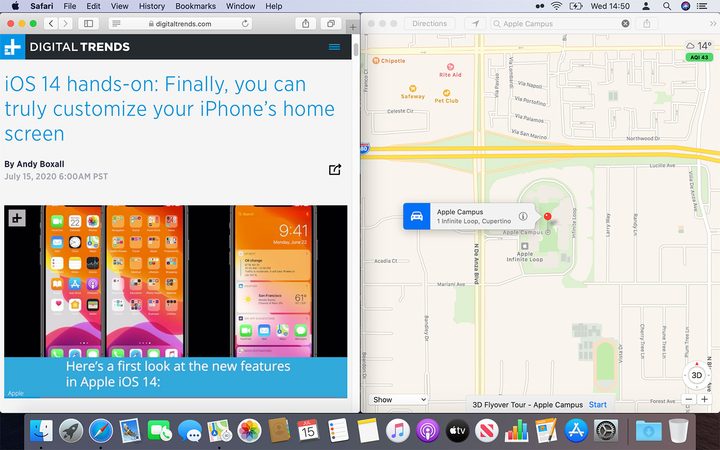Screen dimensions: 720x450
Task: Open News from the Dock
Action: 487,431
